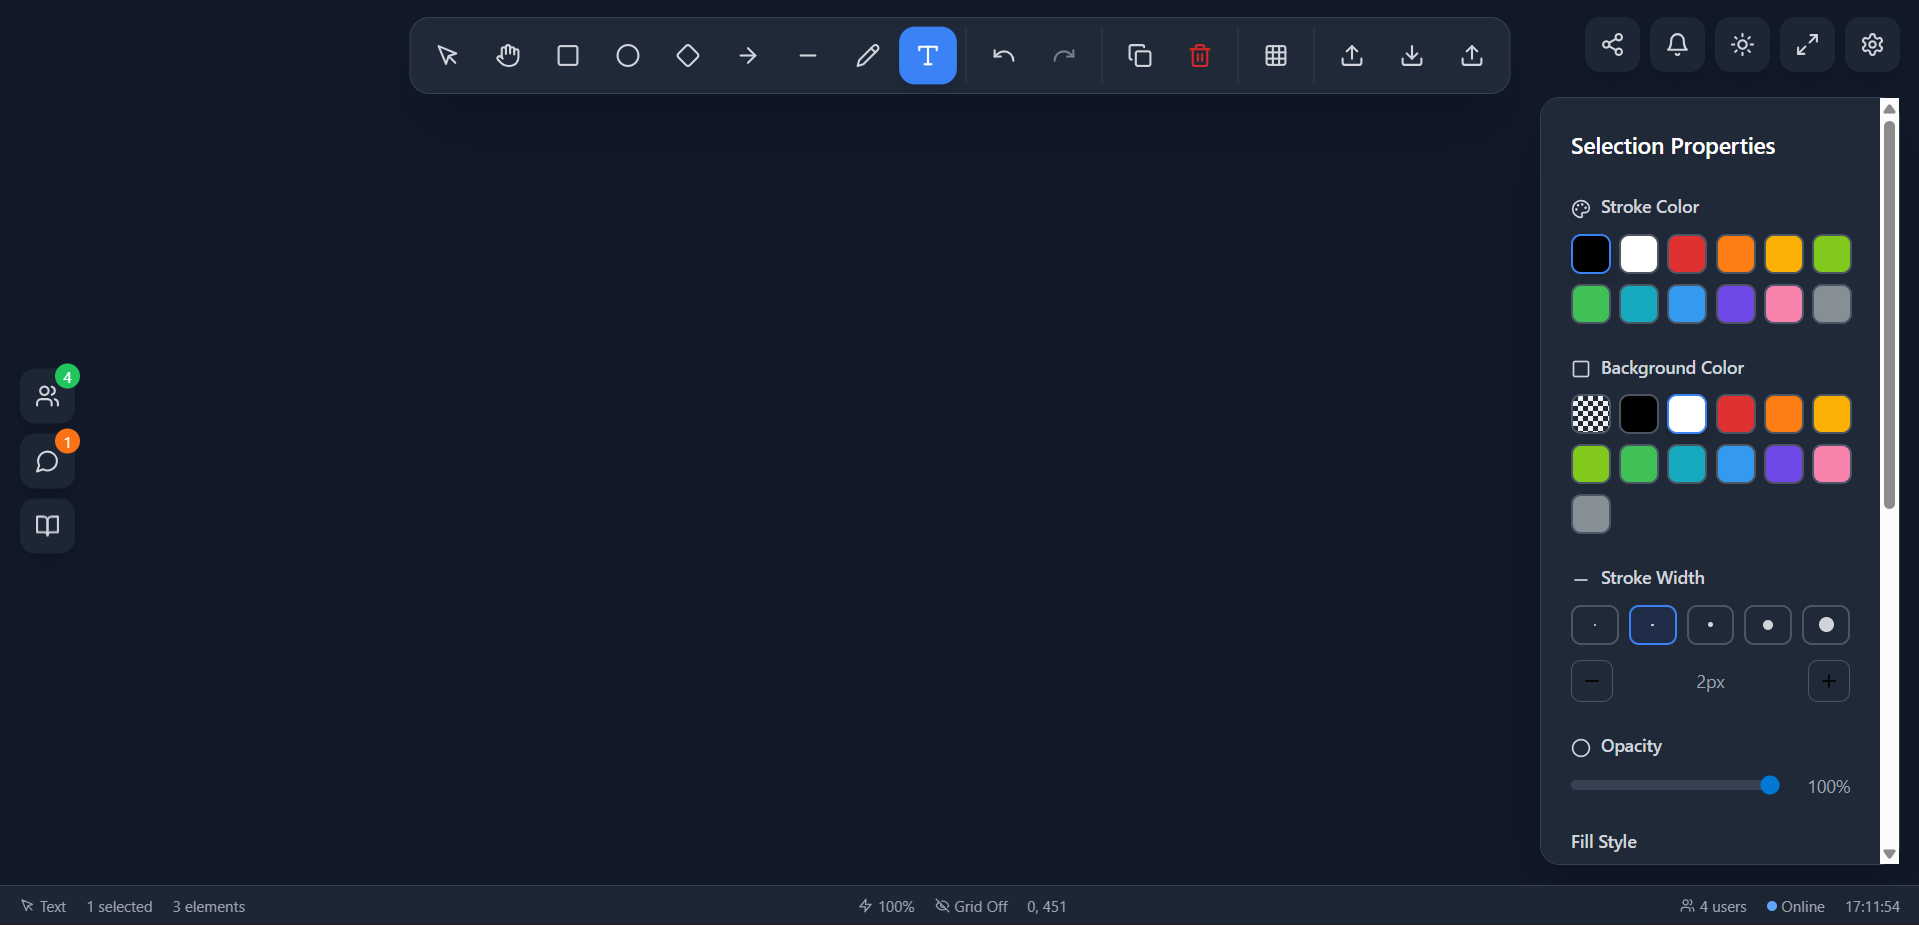The image size is (1919, 925).
Task: Decrease stroke width with minus button
Action: (x=1592, y=681)
